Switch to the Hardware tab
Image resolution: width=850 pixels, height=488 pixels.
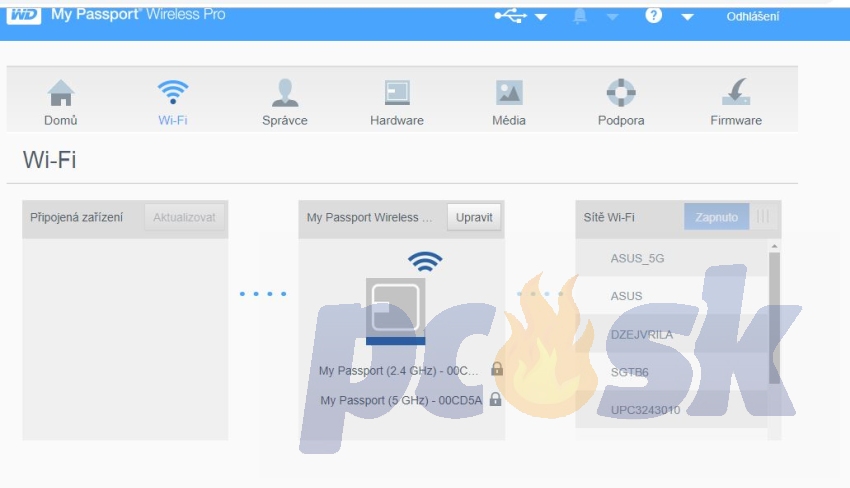(x=397, y=102)
